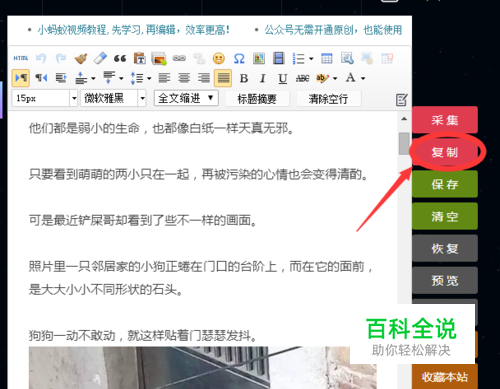This screenshot has width=500, height=389.
Task: Open table properties icon
Action: click(x=367, y=58)
